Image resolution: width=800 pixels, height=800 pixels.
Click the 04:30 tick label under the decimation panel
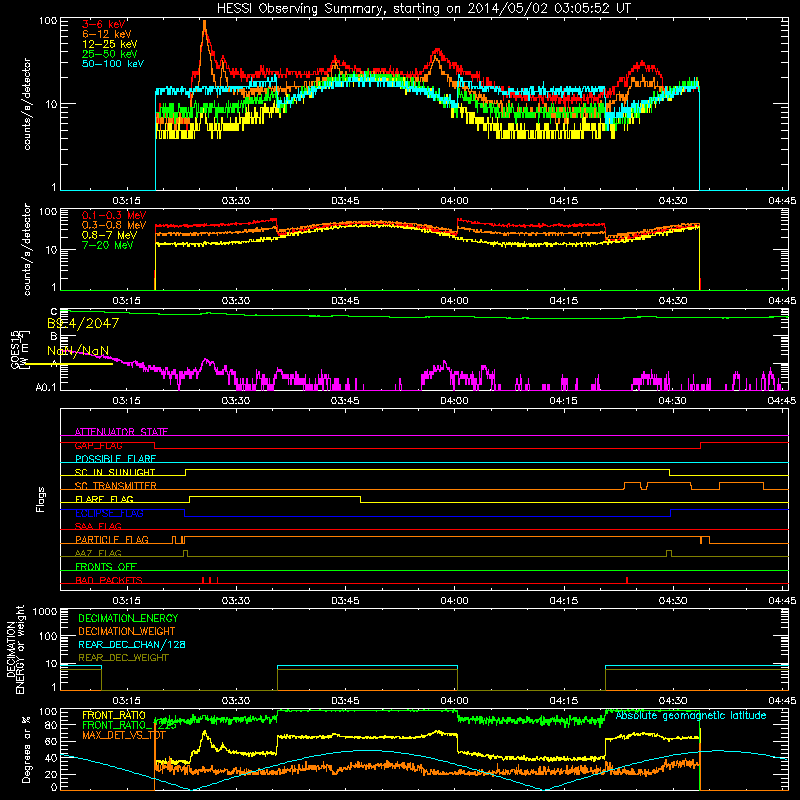tap(672, 701)
